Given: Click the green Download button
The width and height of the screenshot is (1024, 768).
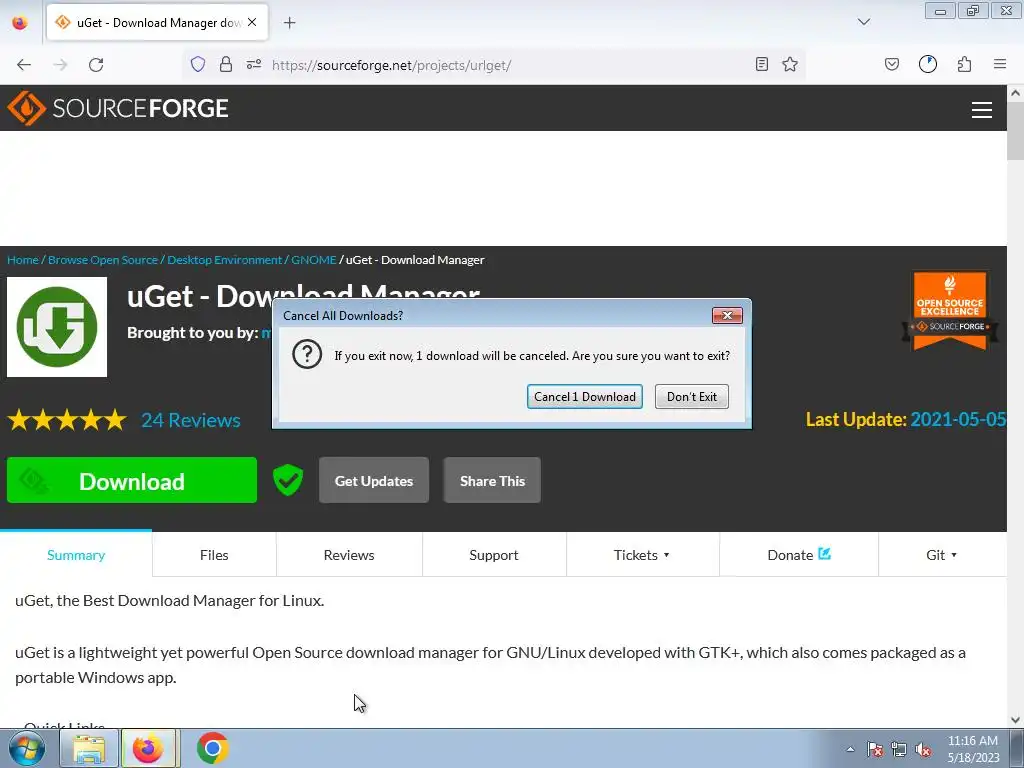Looking at the screenshot, I should (132, 480).
